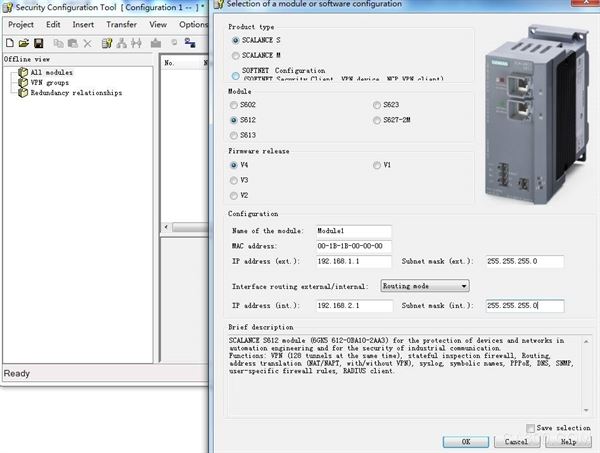Screen dimensions: 600x453
Task: Enable the Save selection checkbox
Action: 531,428
